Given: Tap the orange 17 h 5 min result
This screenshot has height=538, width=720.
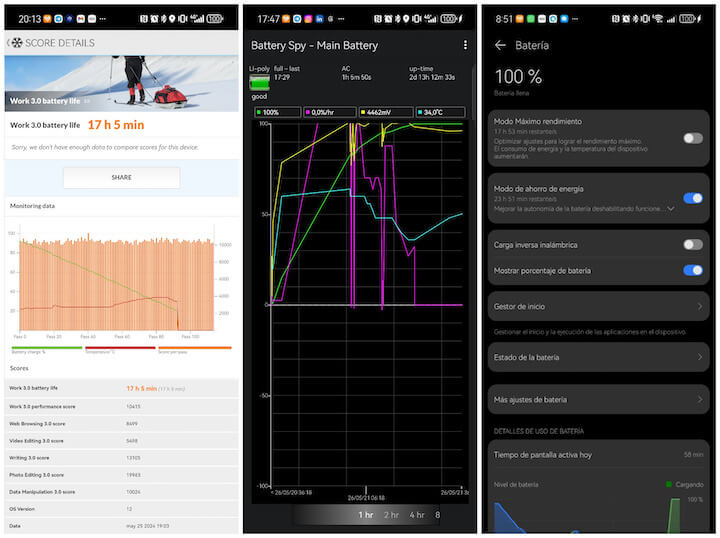Looking at the screenshot, I should (x=116, y=125).
